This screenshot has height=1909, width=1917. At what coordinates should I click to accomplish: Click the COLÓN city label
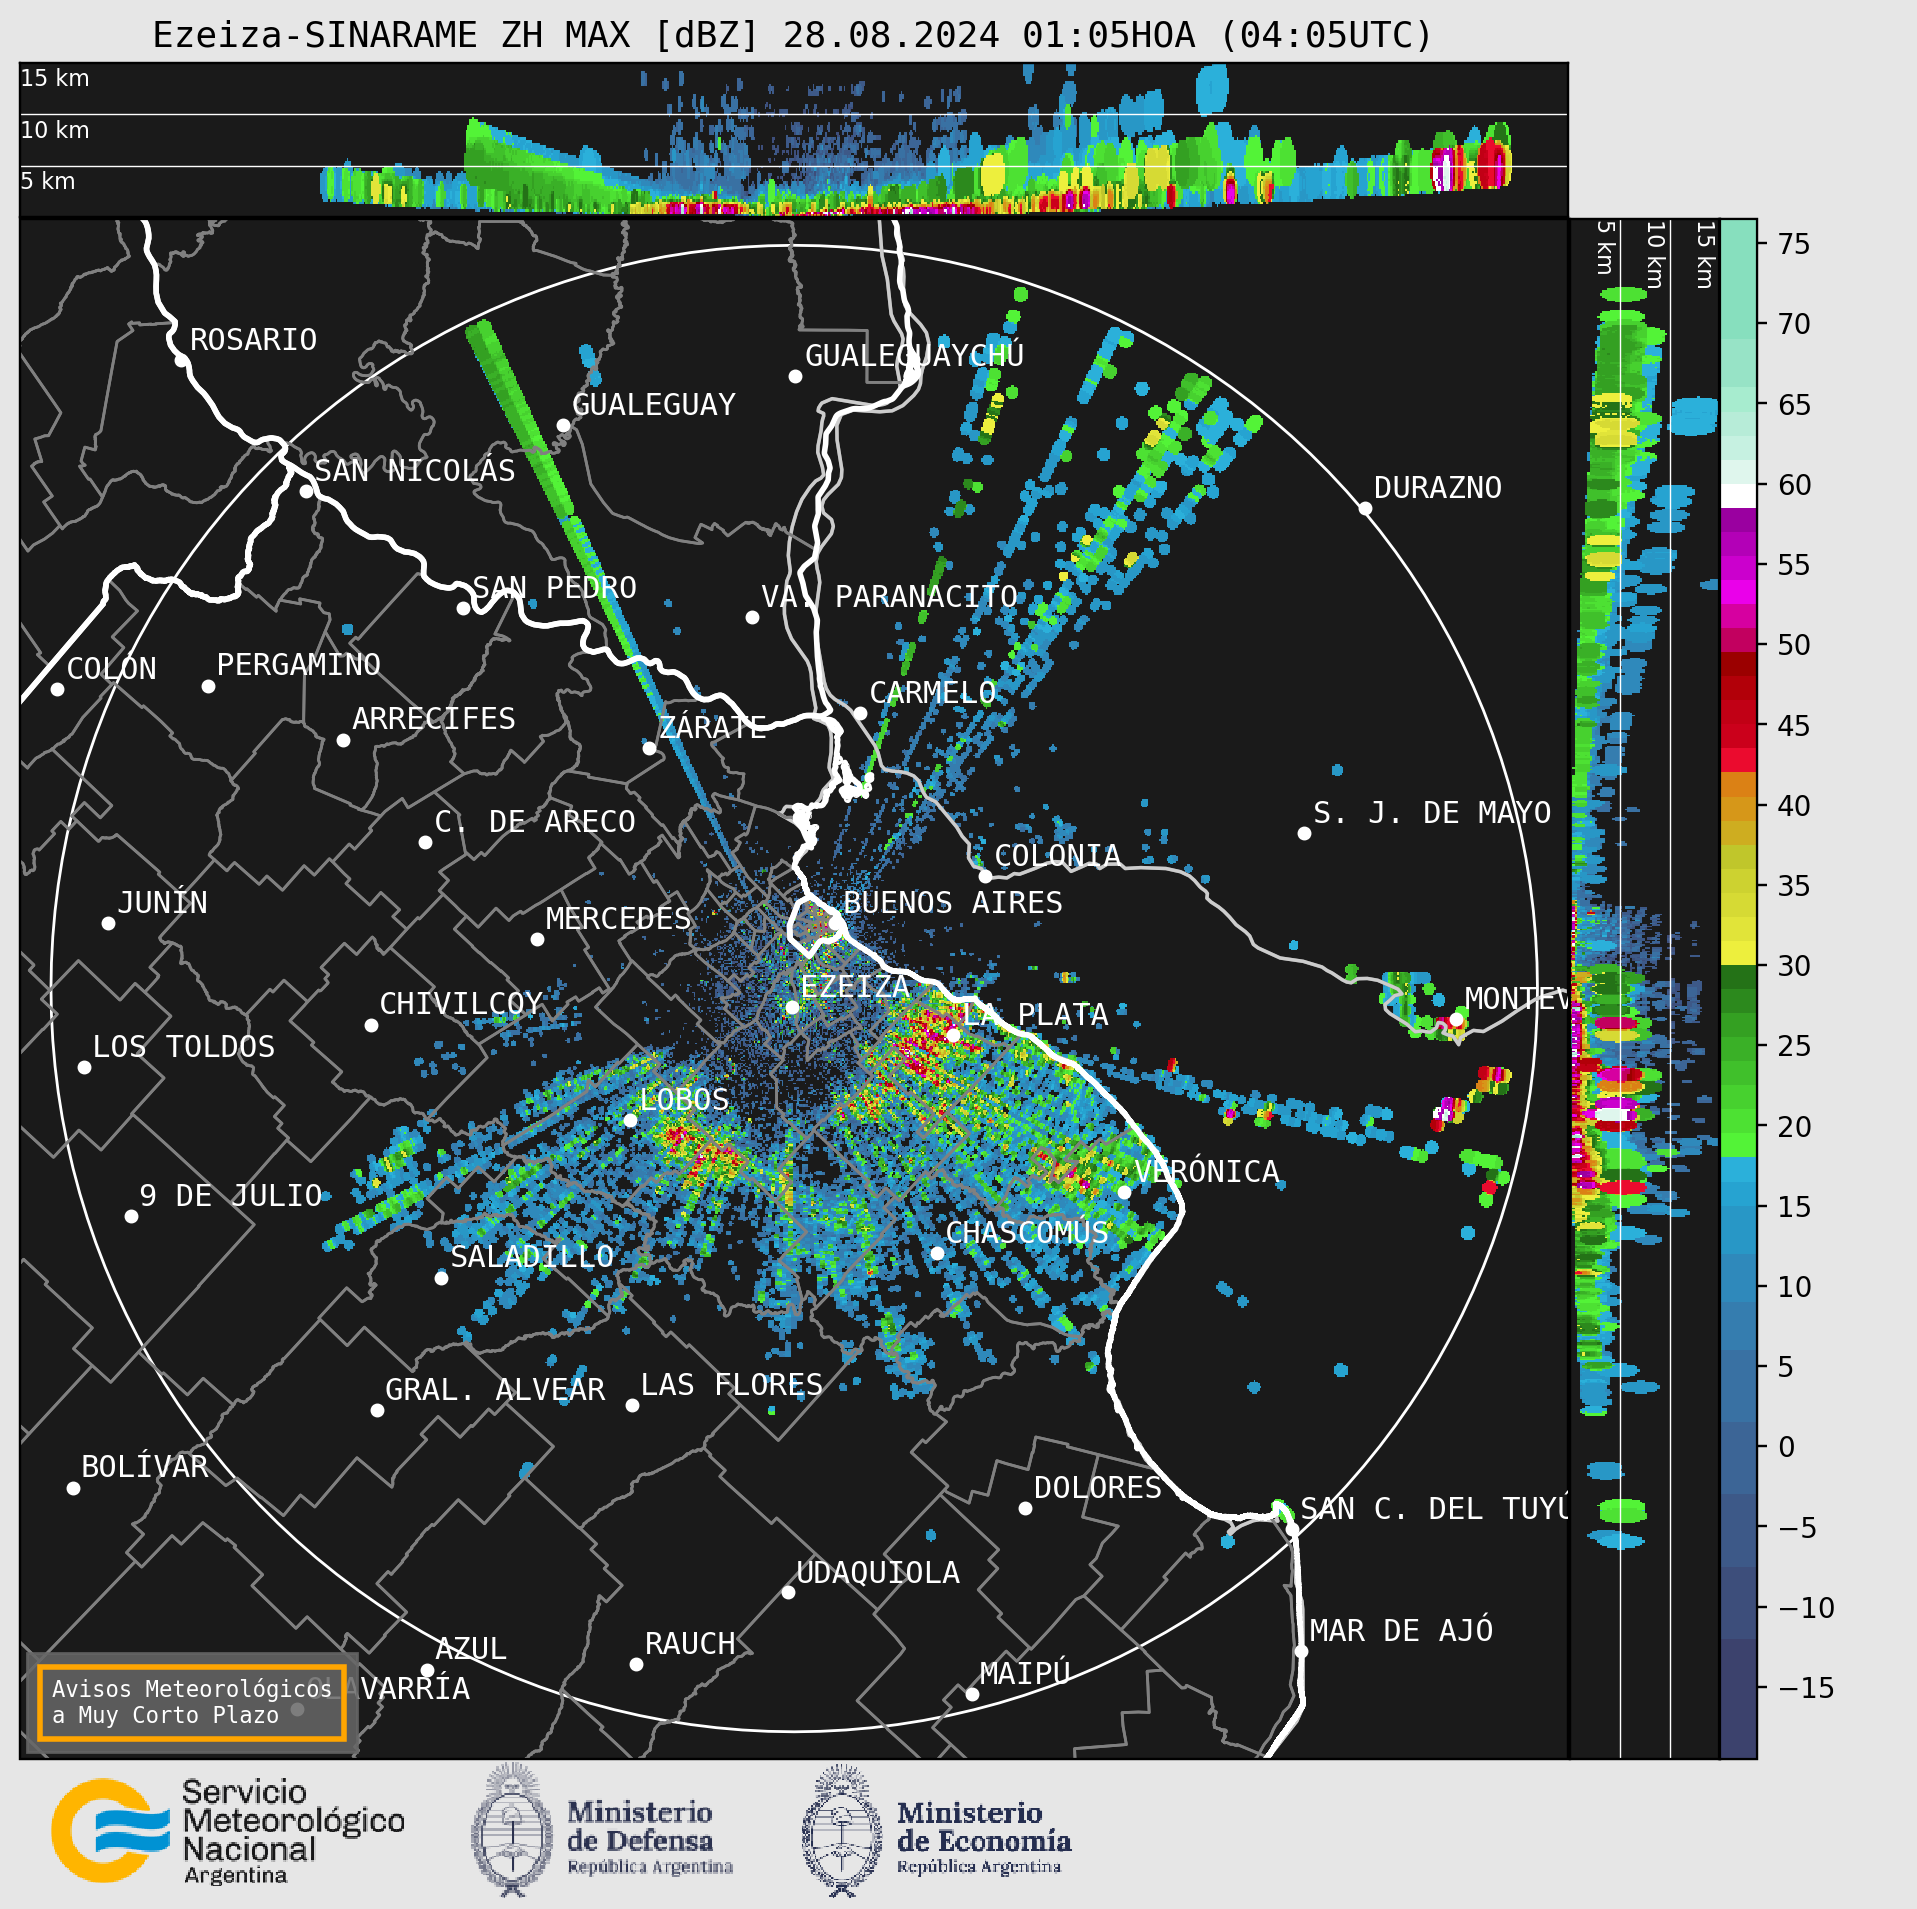(112, 669)
